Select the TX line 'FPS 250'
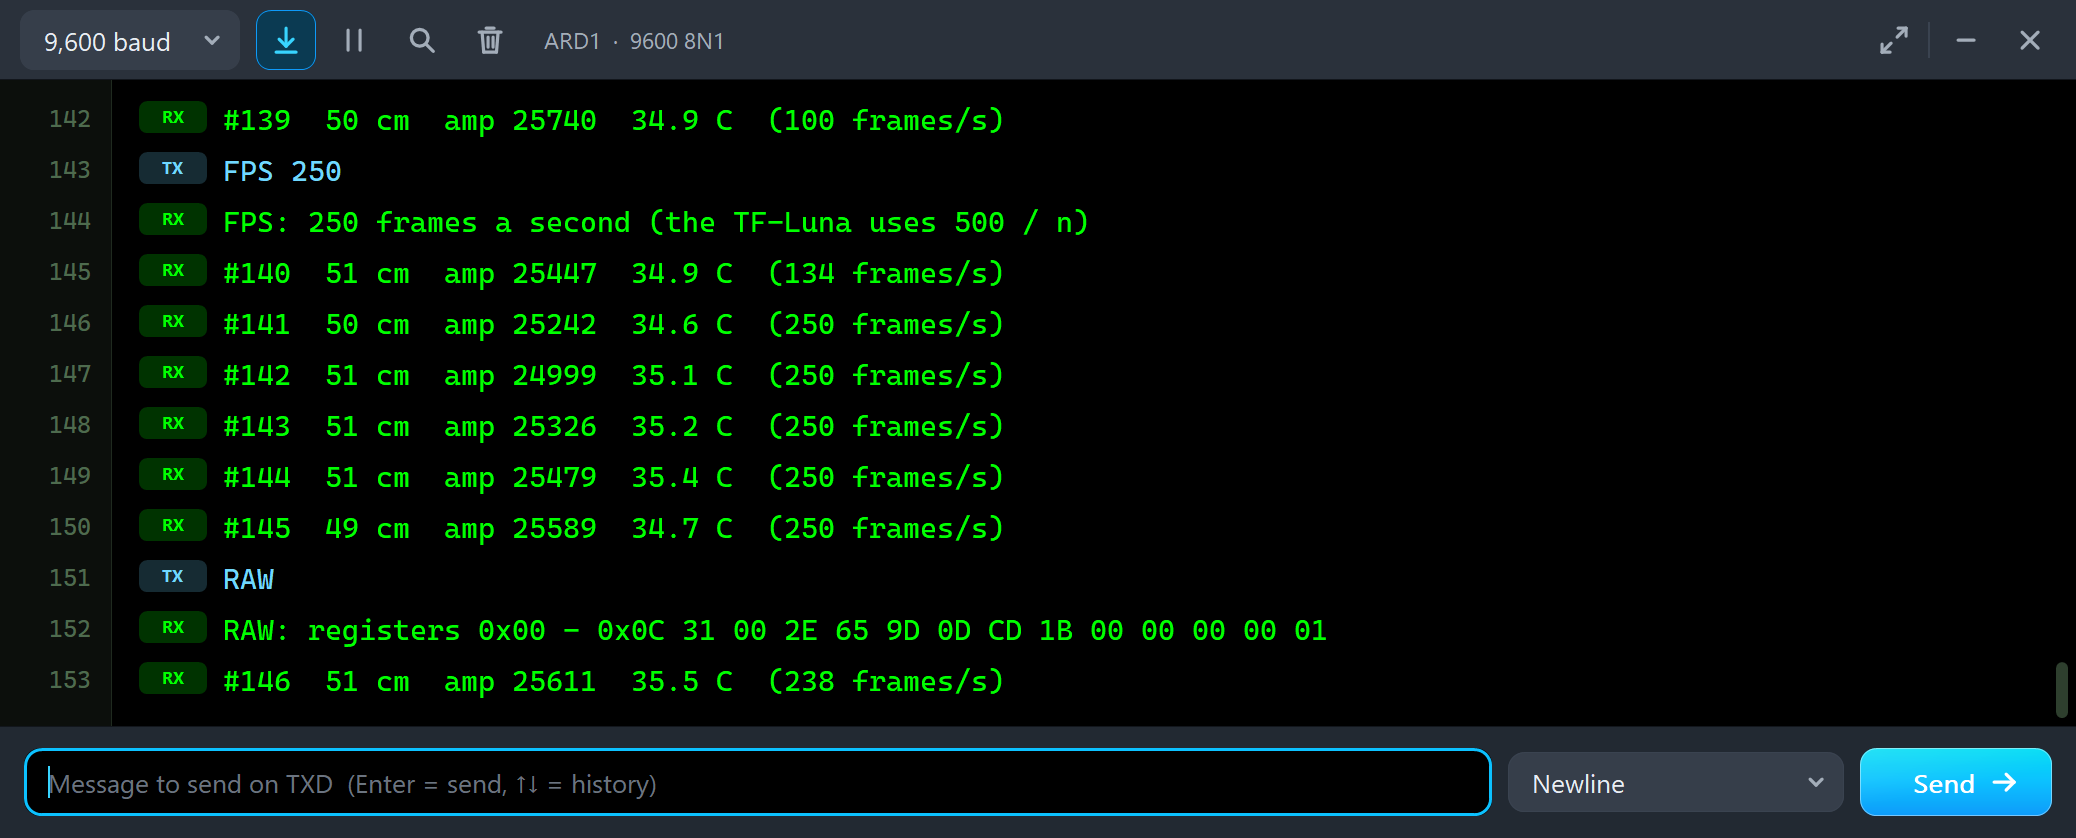 [x=282, y=171]
